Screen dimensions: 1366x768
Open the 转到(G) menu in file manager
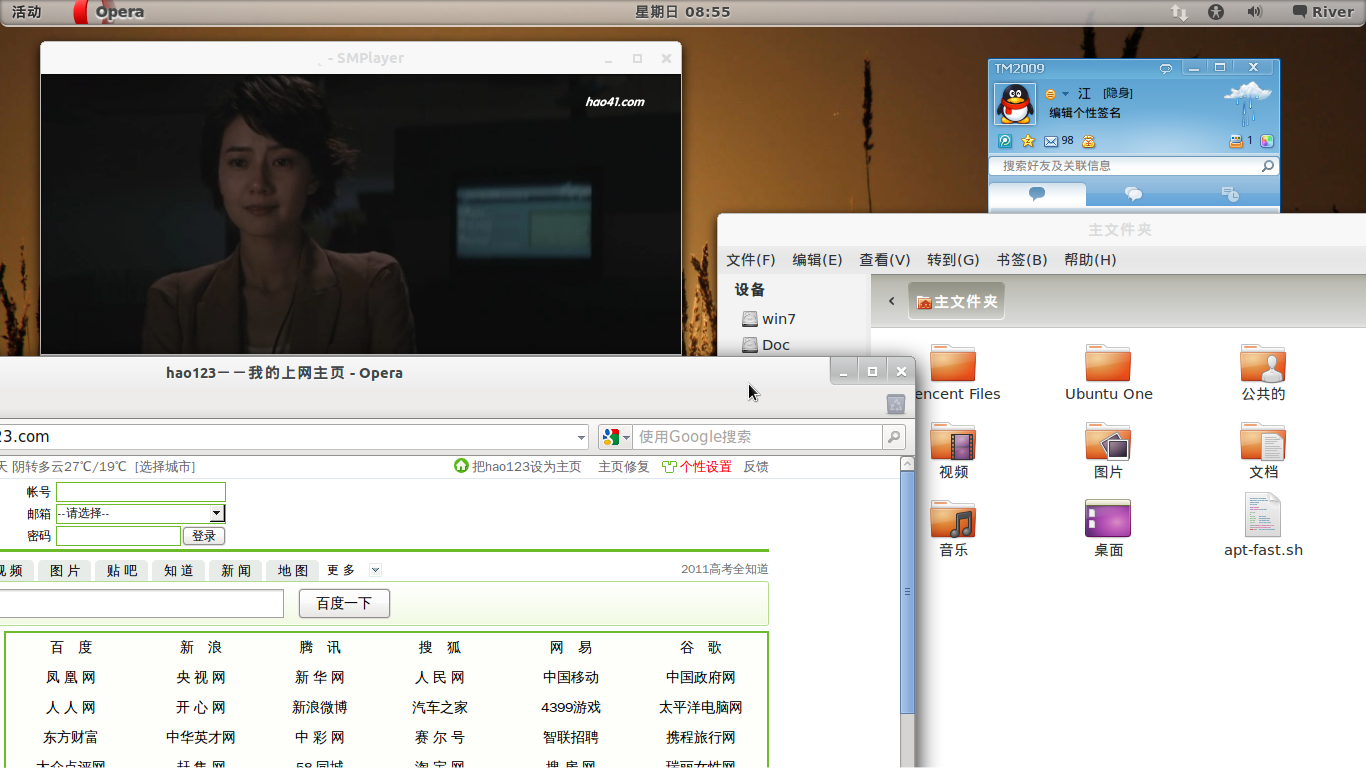[953, 260]
